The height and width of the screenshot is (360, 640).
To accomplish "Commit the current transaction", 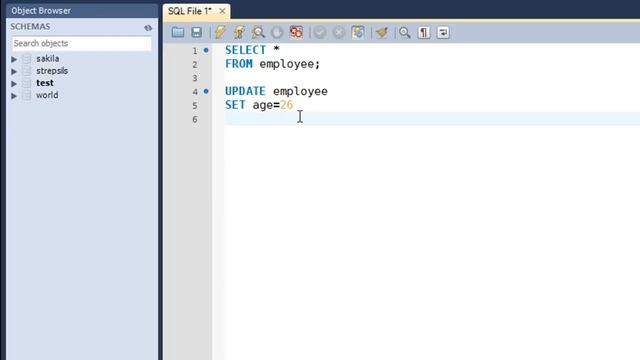I will [x=320, y=32].
